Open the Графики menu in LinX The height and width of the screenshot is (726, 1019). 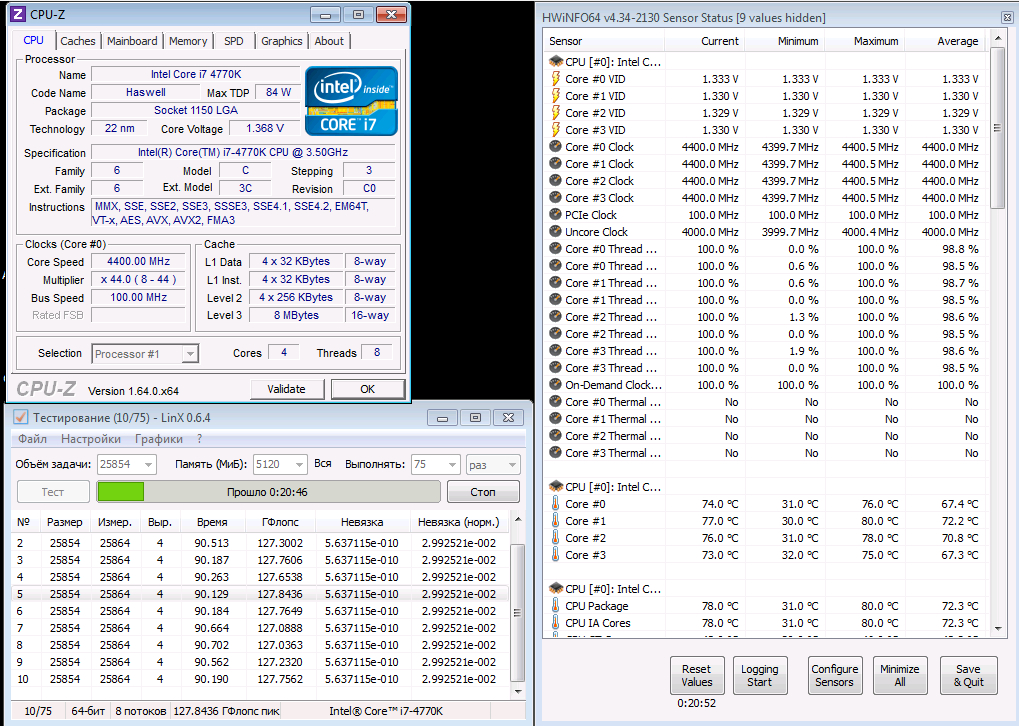tap(159, 439)
